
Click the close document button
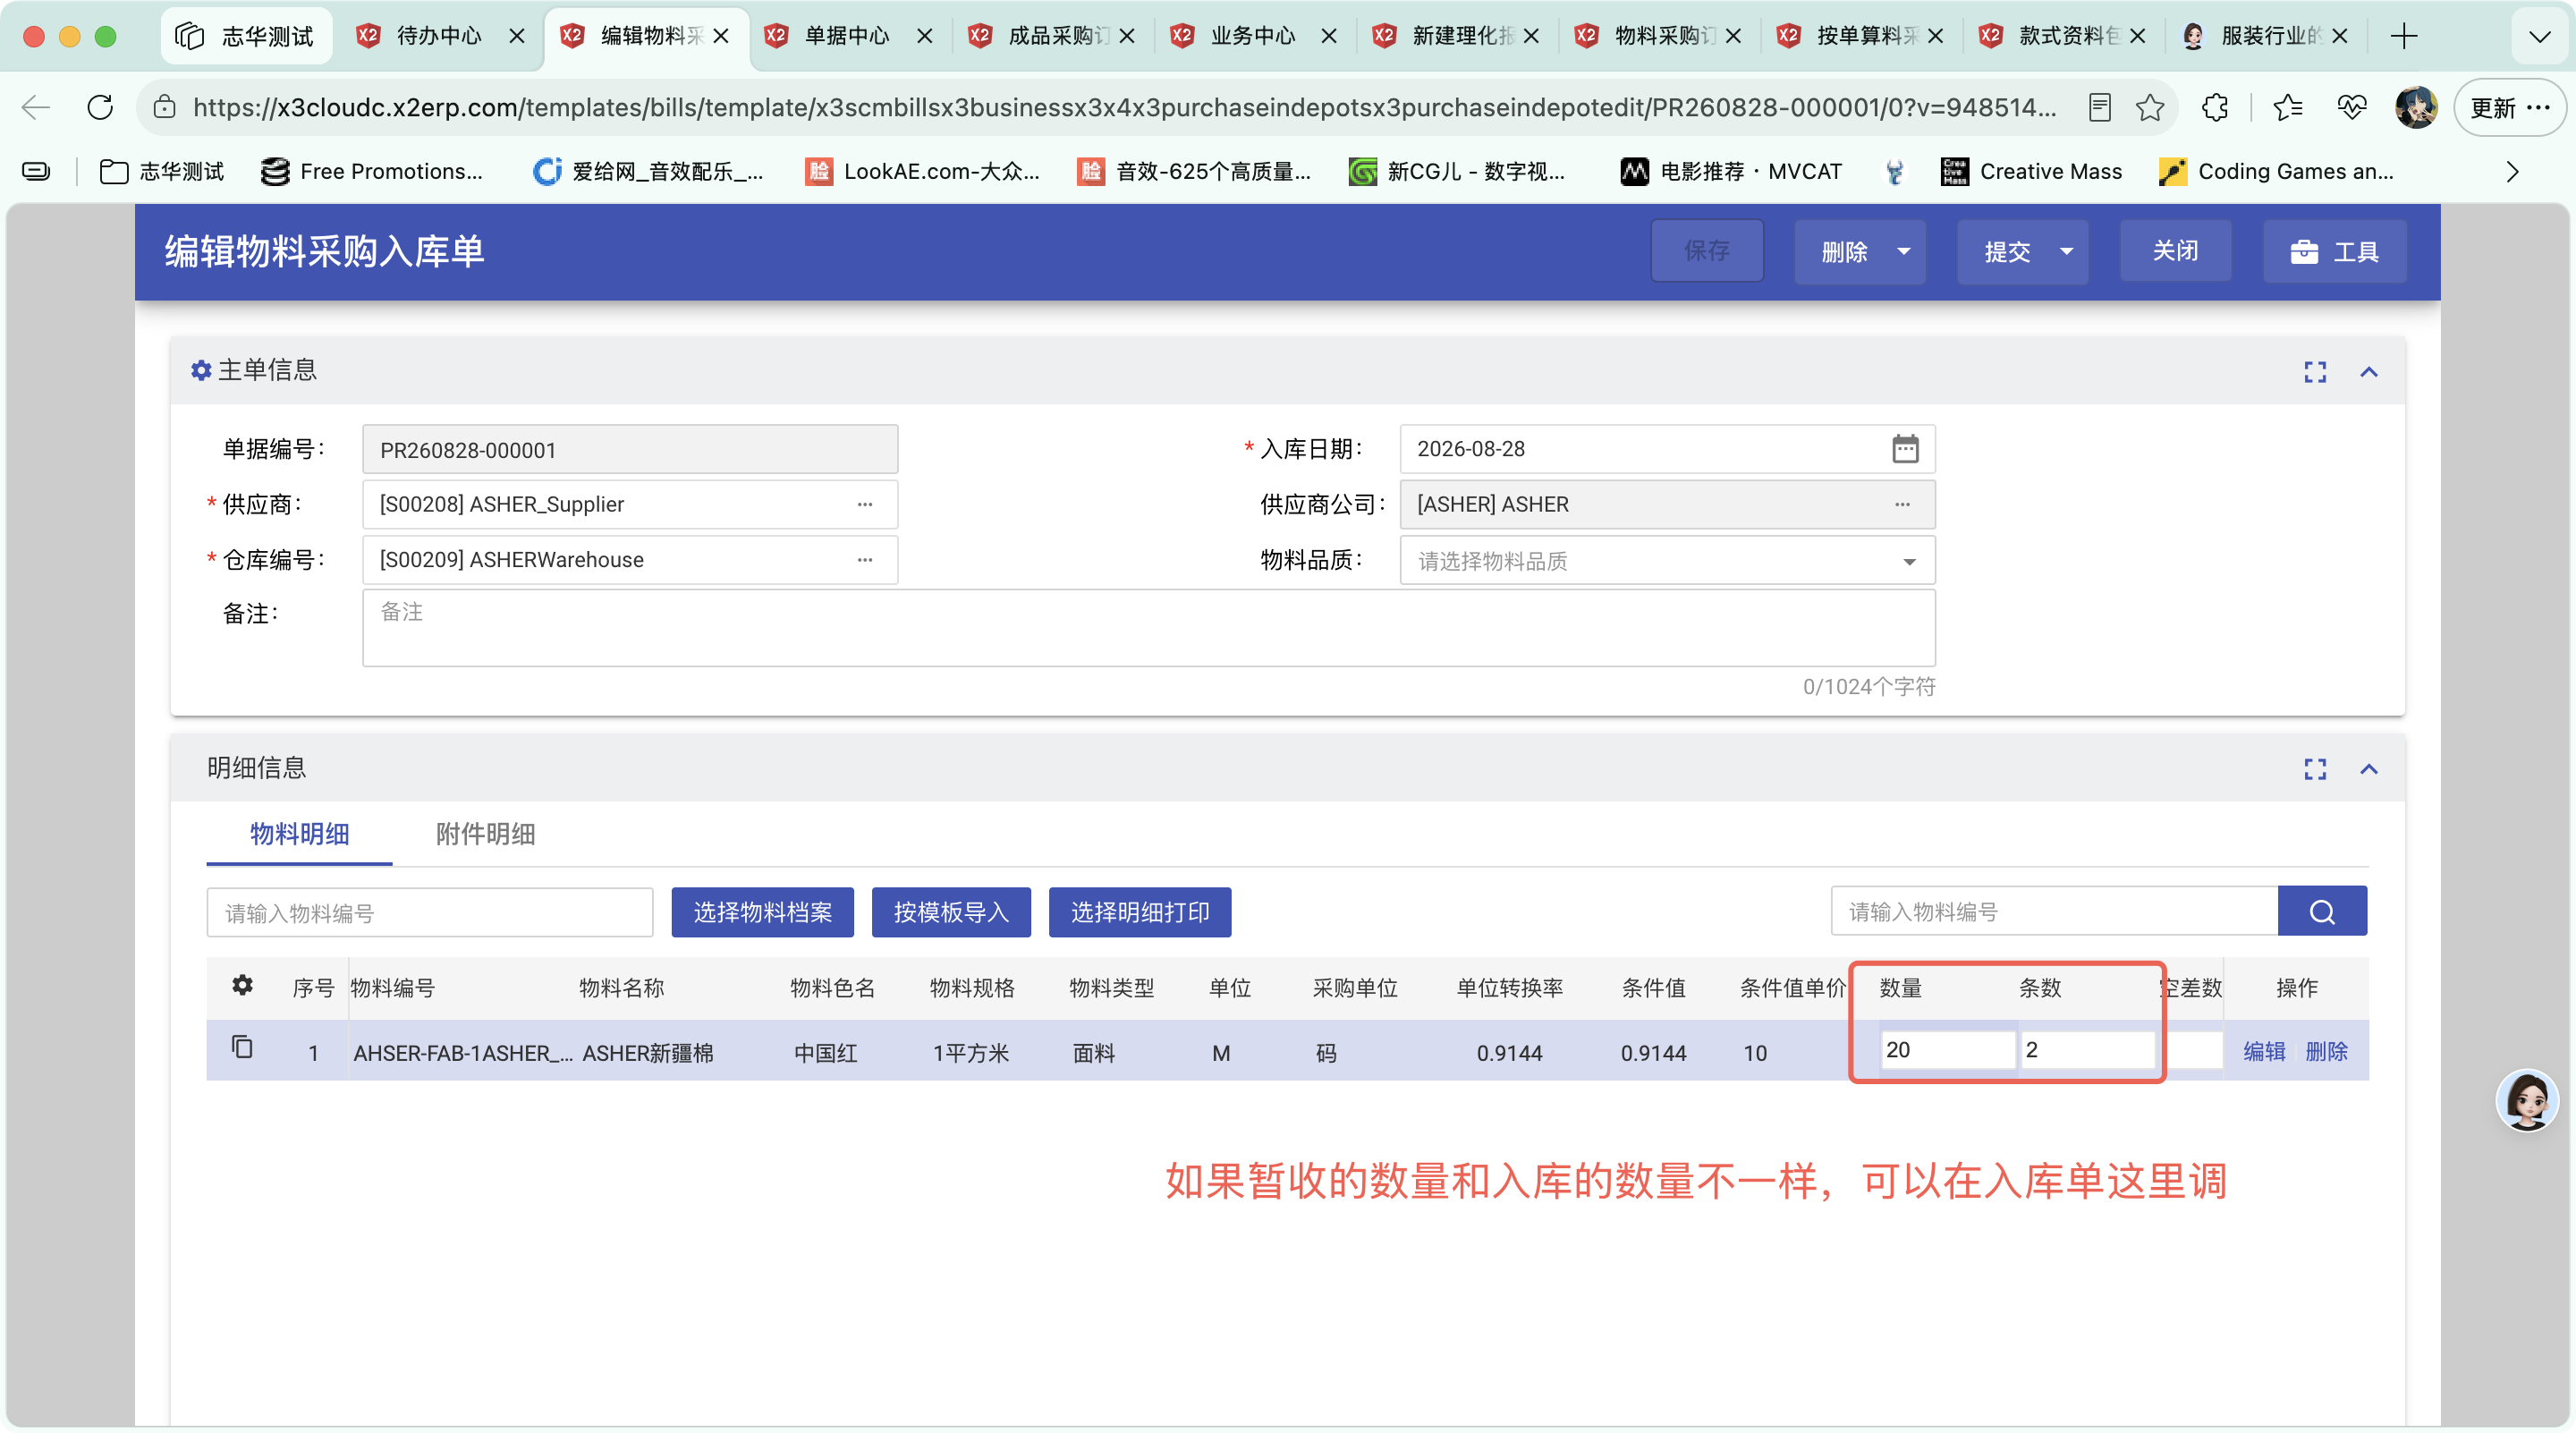2175,251
